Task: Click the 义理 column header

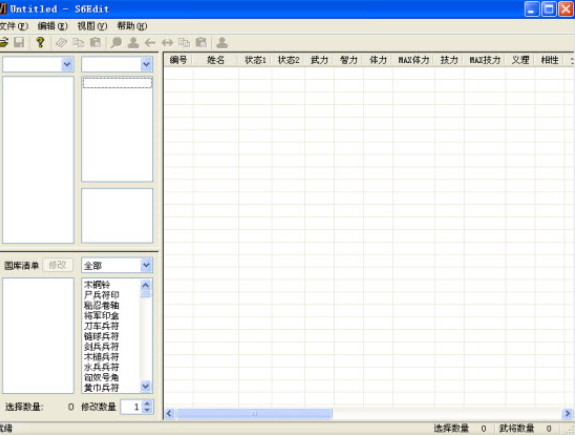Action: pyautogui.click(x=520, y=60)
